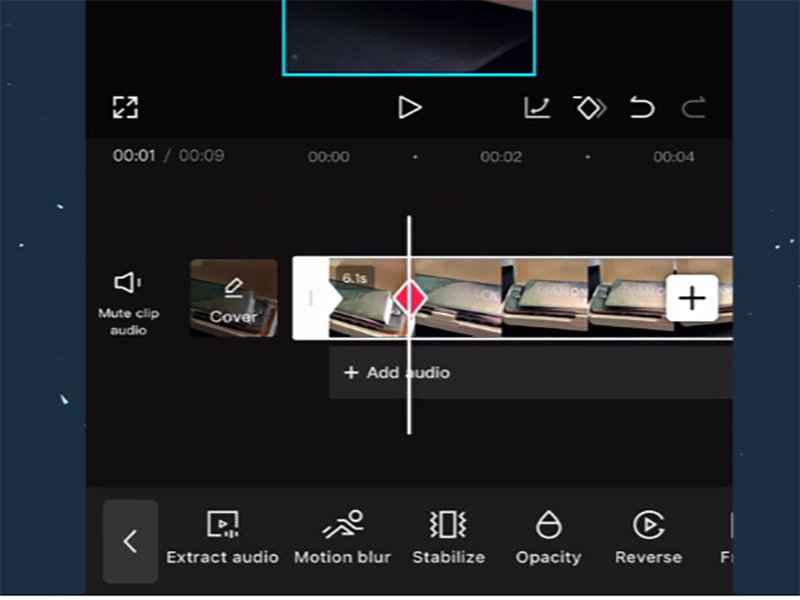Open the Opacity tool
This screenshot has width=800, height=600.
point(548,535)
